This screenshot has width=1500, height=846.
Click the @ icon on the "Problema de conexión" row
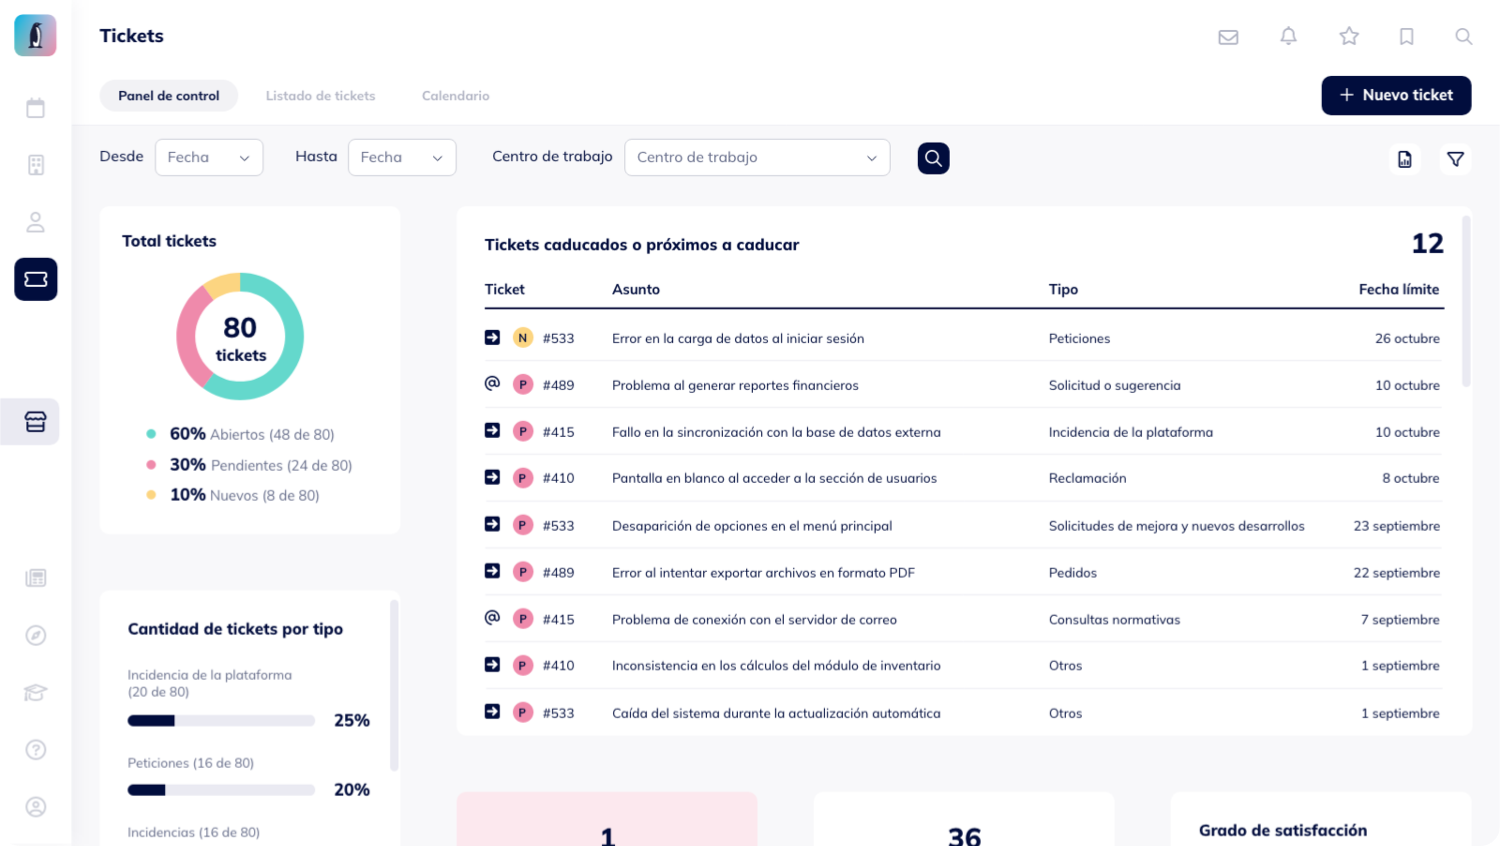[x=492, y=618]
